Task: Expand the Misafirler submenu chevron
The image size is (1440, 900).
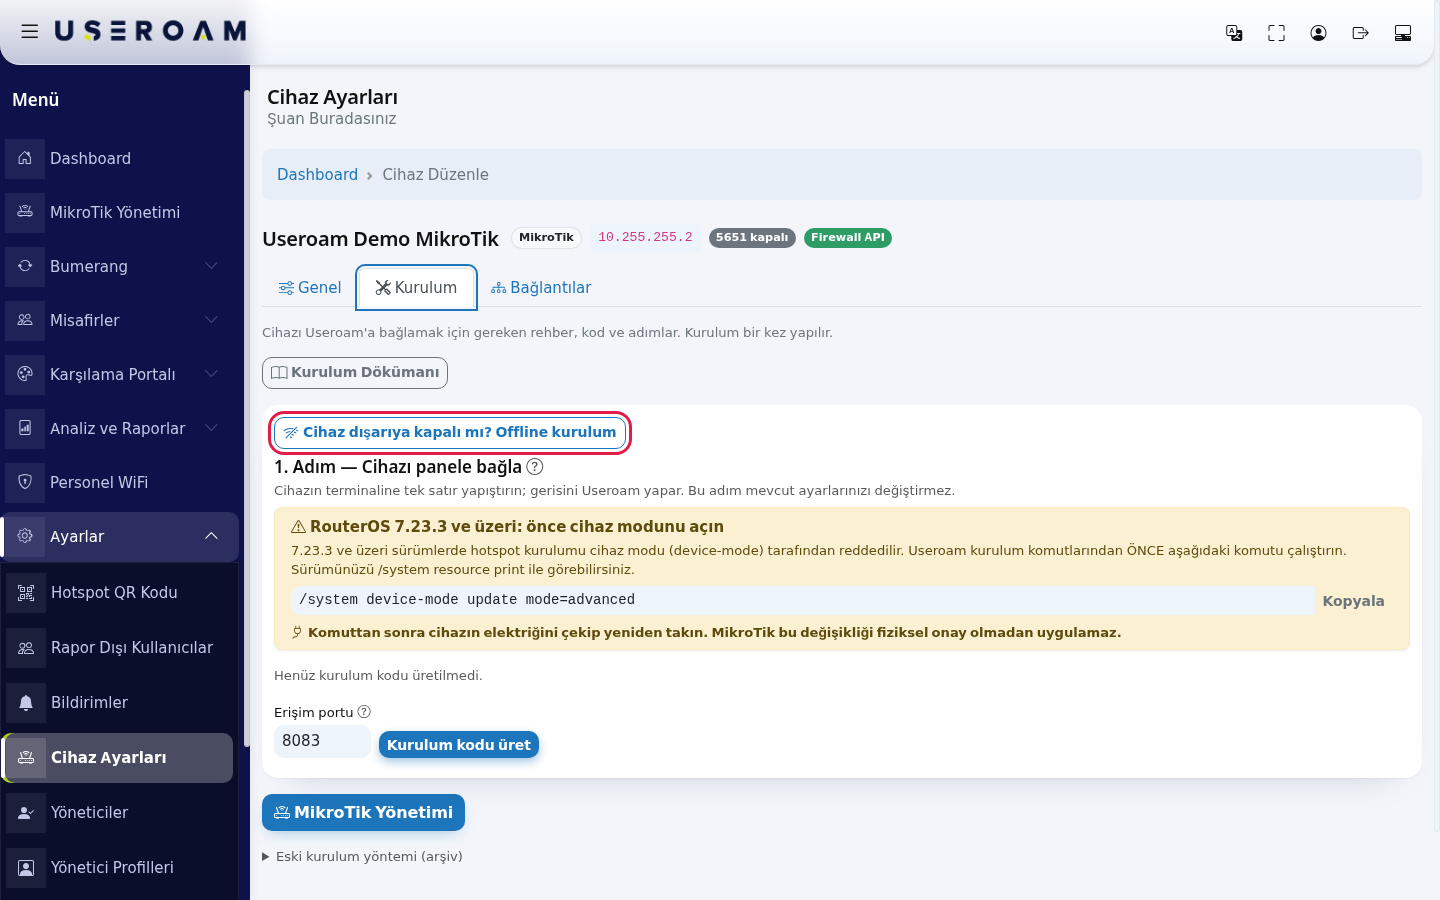Action: (211, 320)
